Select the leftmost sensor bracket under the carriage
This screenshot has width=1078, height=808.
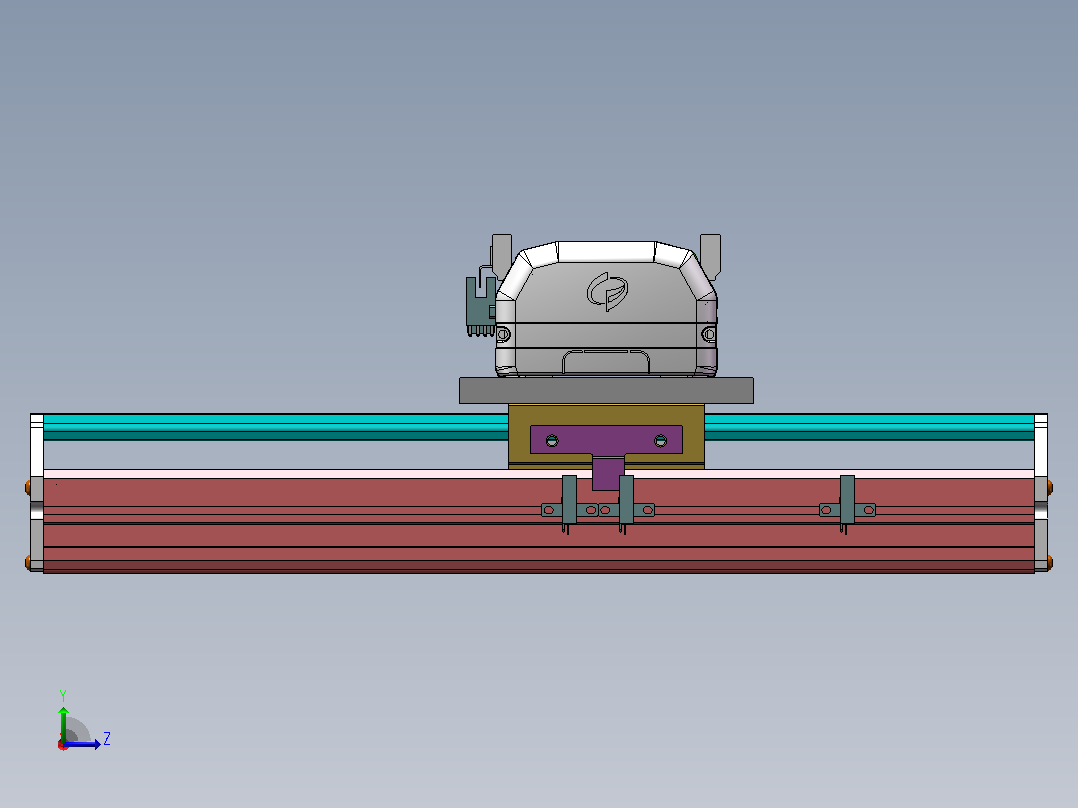point(569,505)
